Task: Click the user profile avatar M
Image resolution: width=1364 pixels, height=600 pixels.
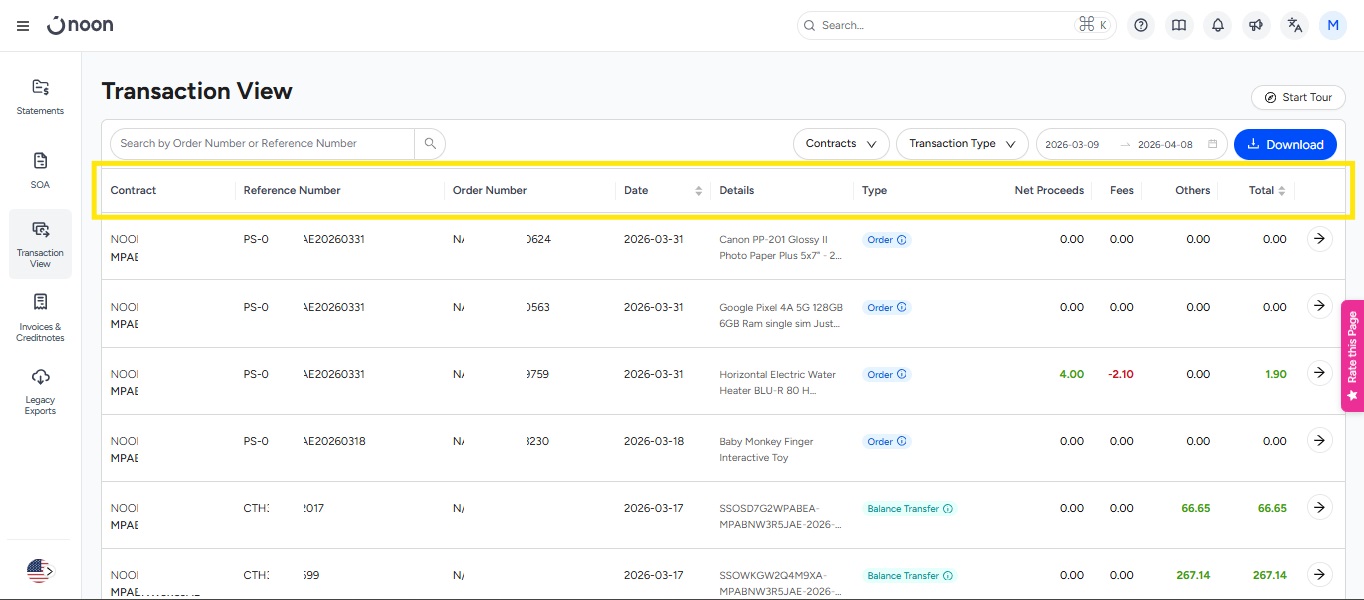Action: point(1332,26)
